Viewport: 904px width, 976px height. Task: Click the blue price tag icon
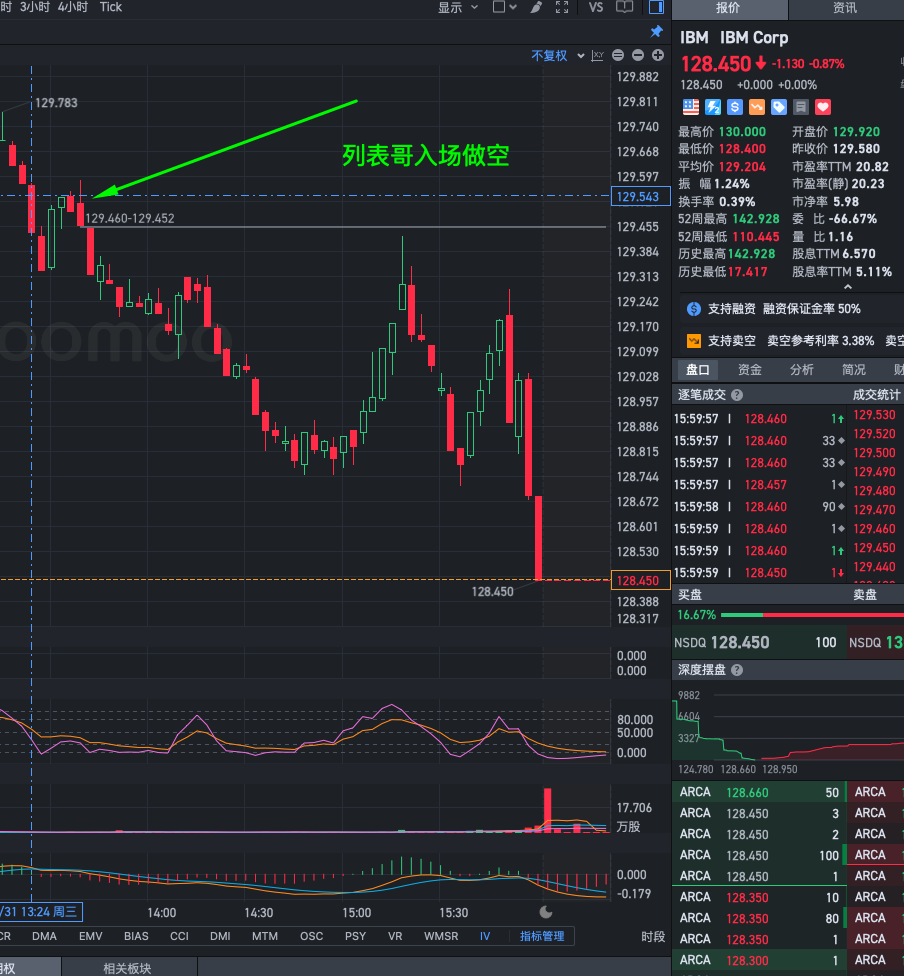779,107
